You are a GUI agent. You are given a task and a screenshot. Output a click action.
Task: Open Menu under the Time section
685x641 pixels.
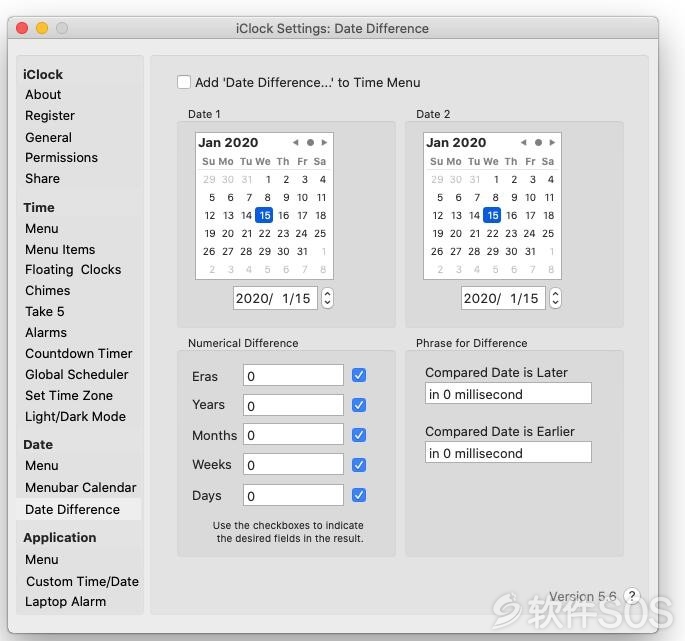click(42, 229)
